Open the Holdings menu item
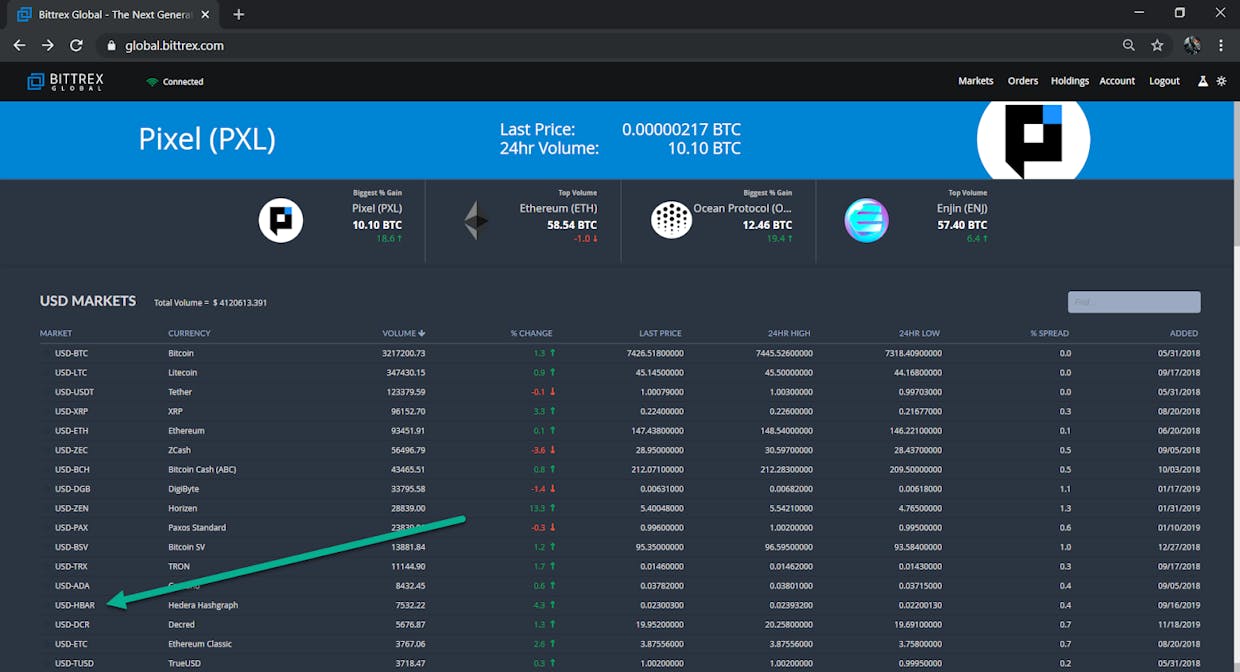 click(x=1070, y=81)
